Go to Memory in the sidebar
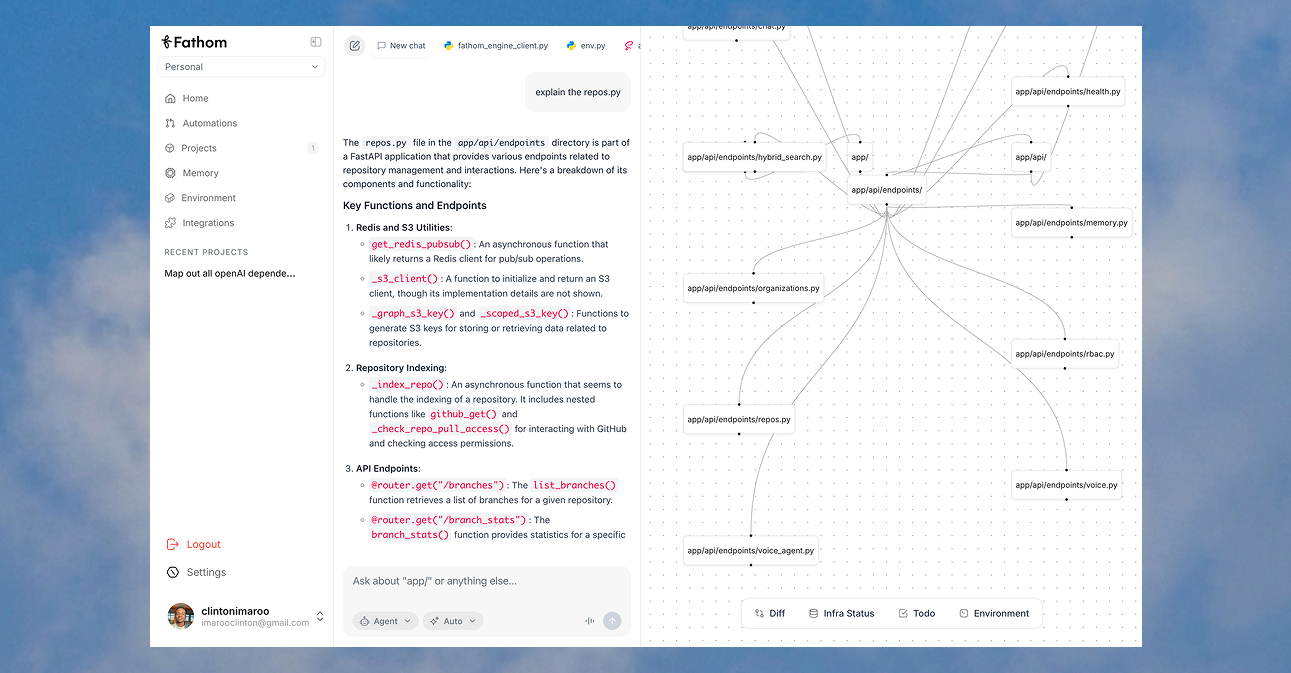The height and width of the screenshot is (673, 1291). point(200,173)
